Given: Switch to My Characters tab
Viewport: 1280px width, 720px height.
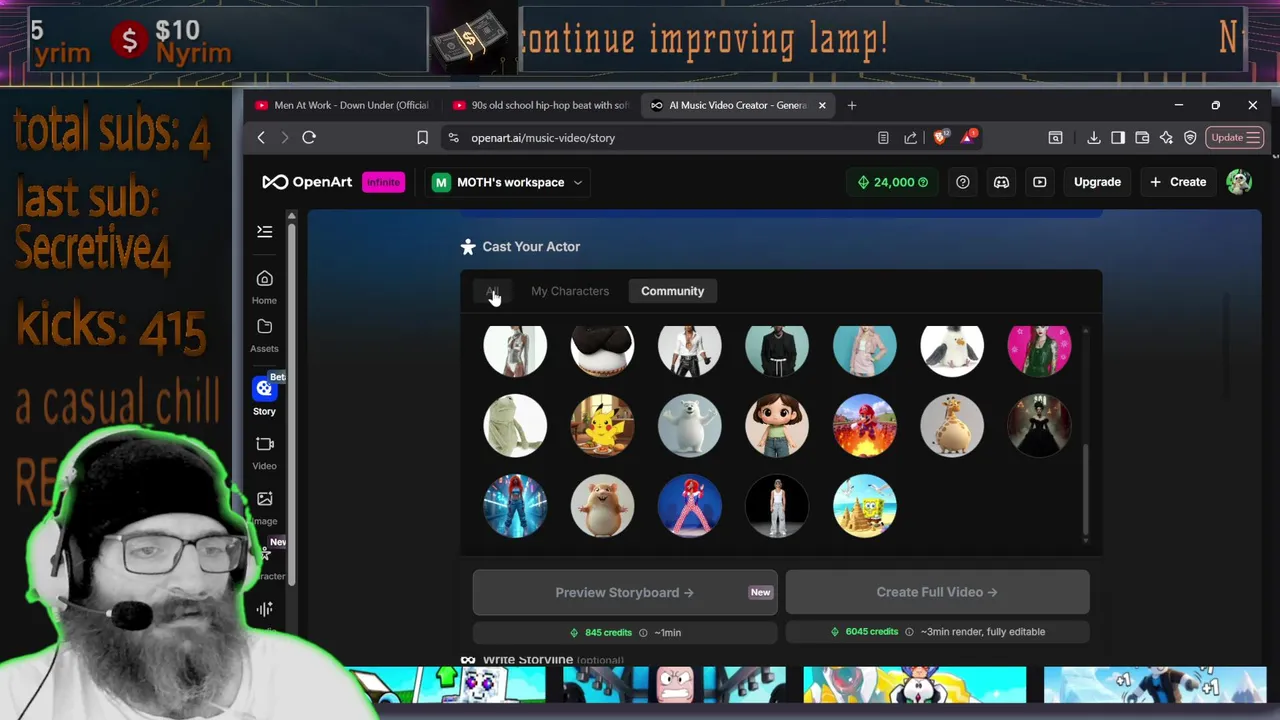Looking at the screenshot, I should pyautogui.click(x=570, y=291).
